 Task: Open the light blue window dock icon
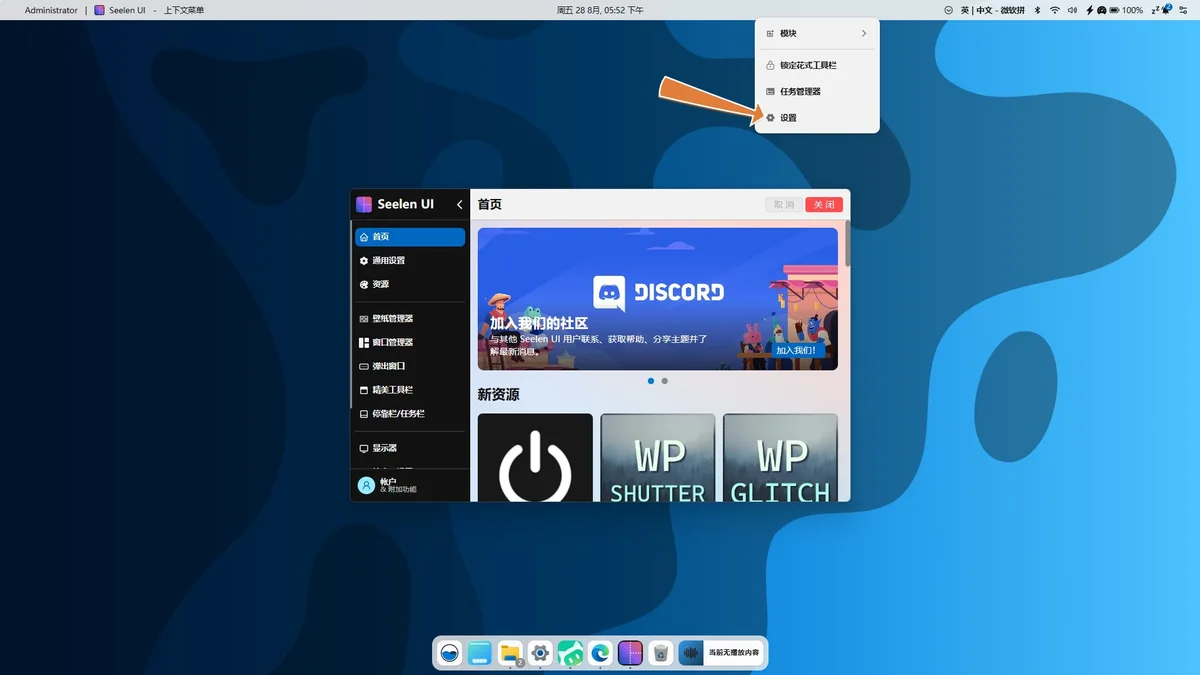pyautogui.click(x=480, y=653)
